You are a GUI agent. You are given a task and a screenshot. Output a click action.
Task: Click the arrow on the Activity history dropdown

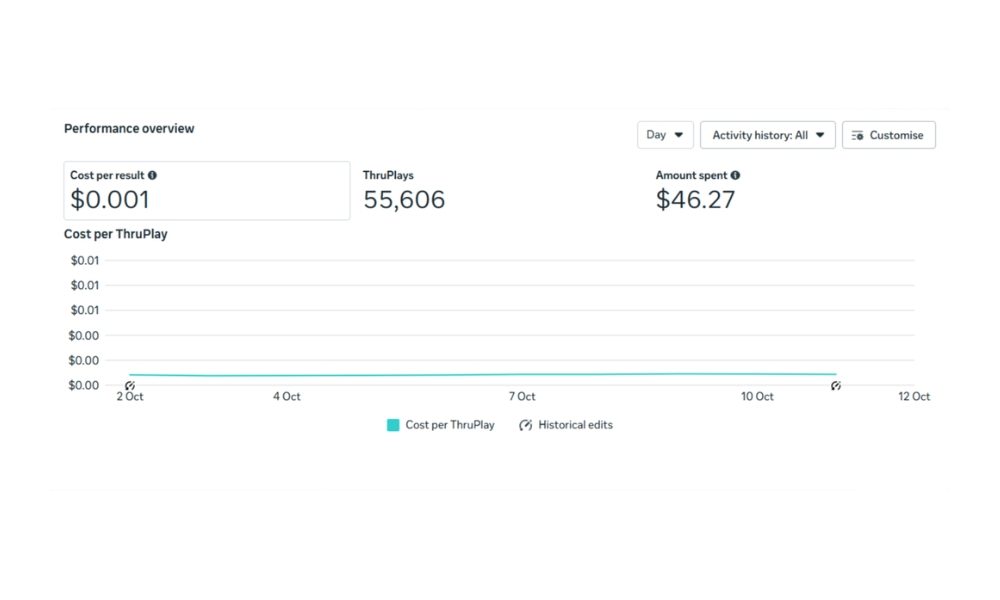820,135
